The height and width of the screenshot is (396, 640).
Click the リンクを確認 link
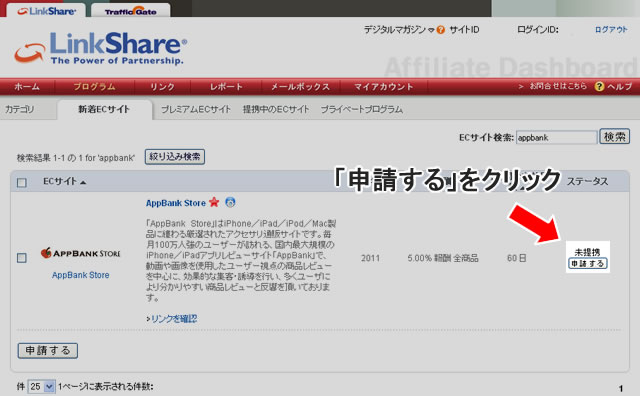tap(174, 319)
